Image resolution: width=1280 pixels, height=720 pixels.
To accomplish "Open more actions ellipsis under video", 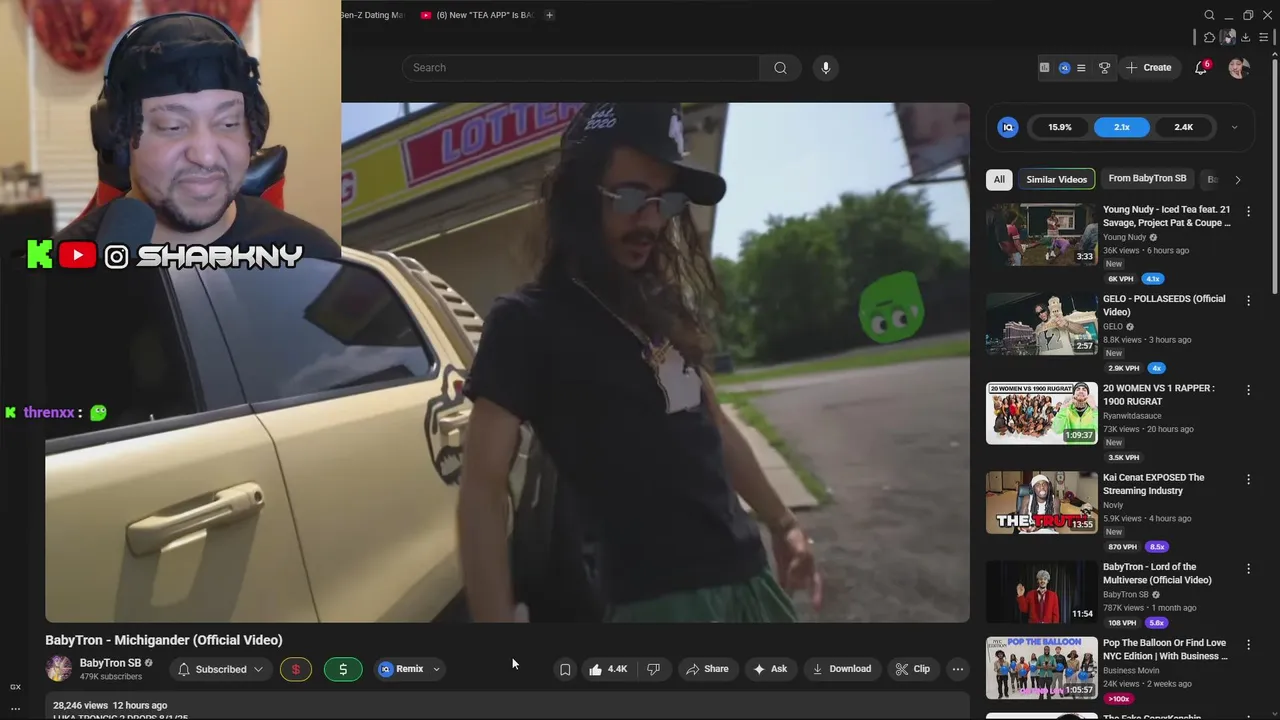I will (x=958, y=669).
